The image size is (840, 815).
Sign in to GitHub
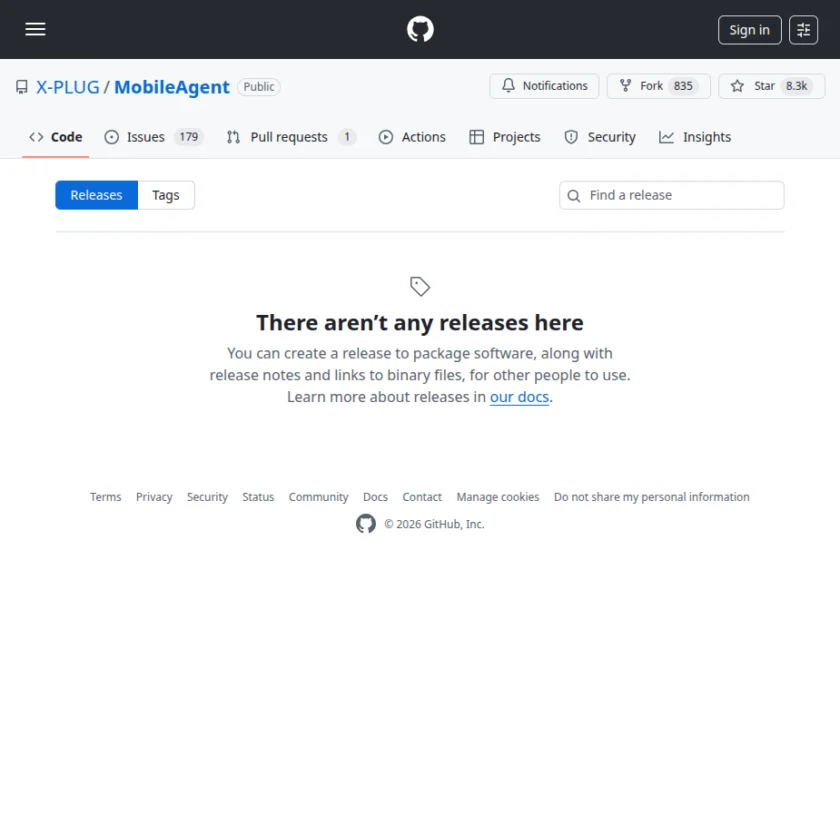click(x=749, y=29)
